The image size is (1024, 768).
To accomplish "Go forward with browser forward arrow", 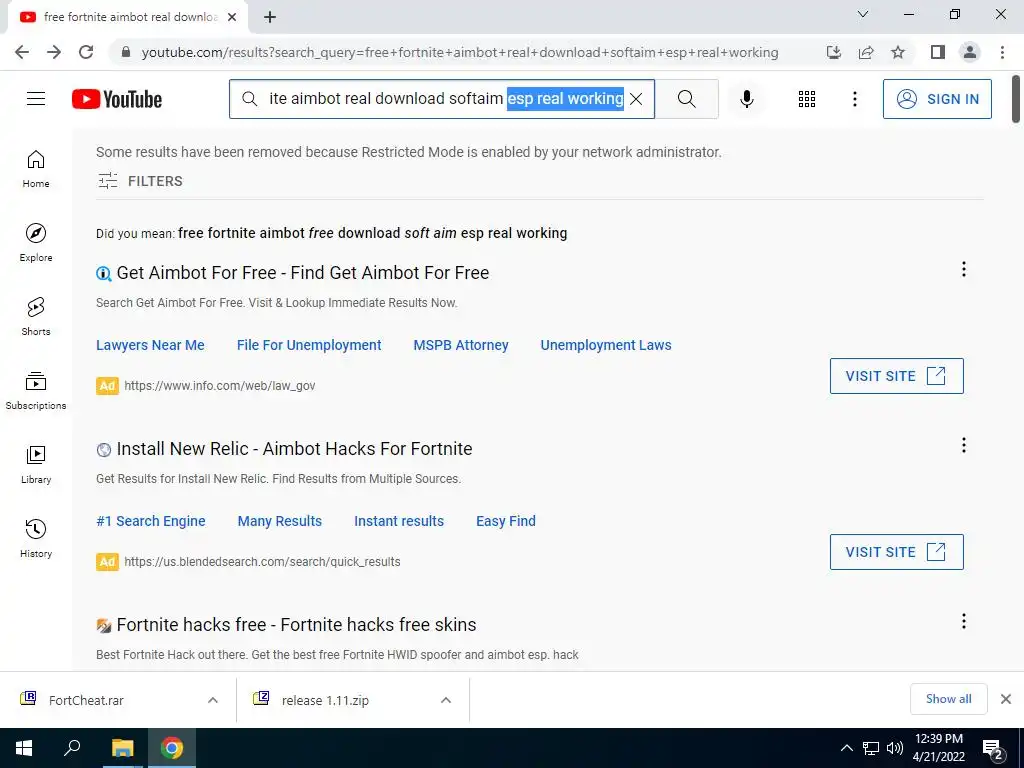I will [x=54, y=52].
